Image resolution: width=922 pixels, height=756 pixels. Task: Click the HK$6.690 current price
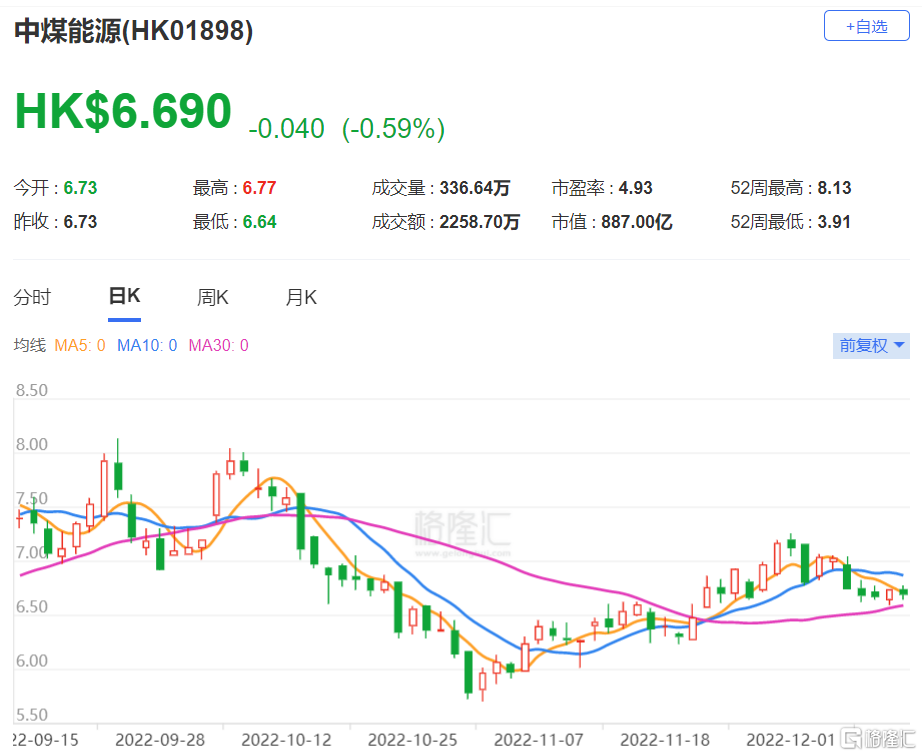pyautogui.click(x=123, y=111)
